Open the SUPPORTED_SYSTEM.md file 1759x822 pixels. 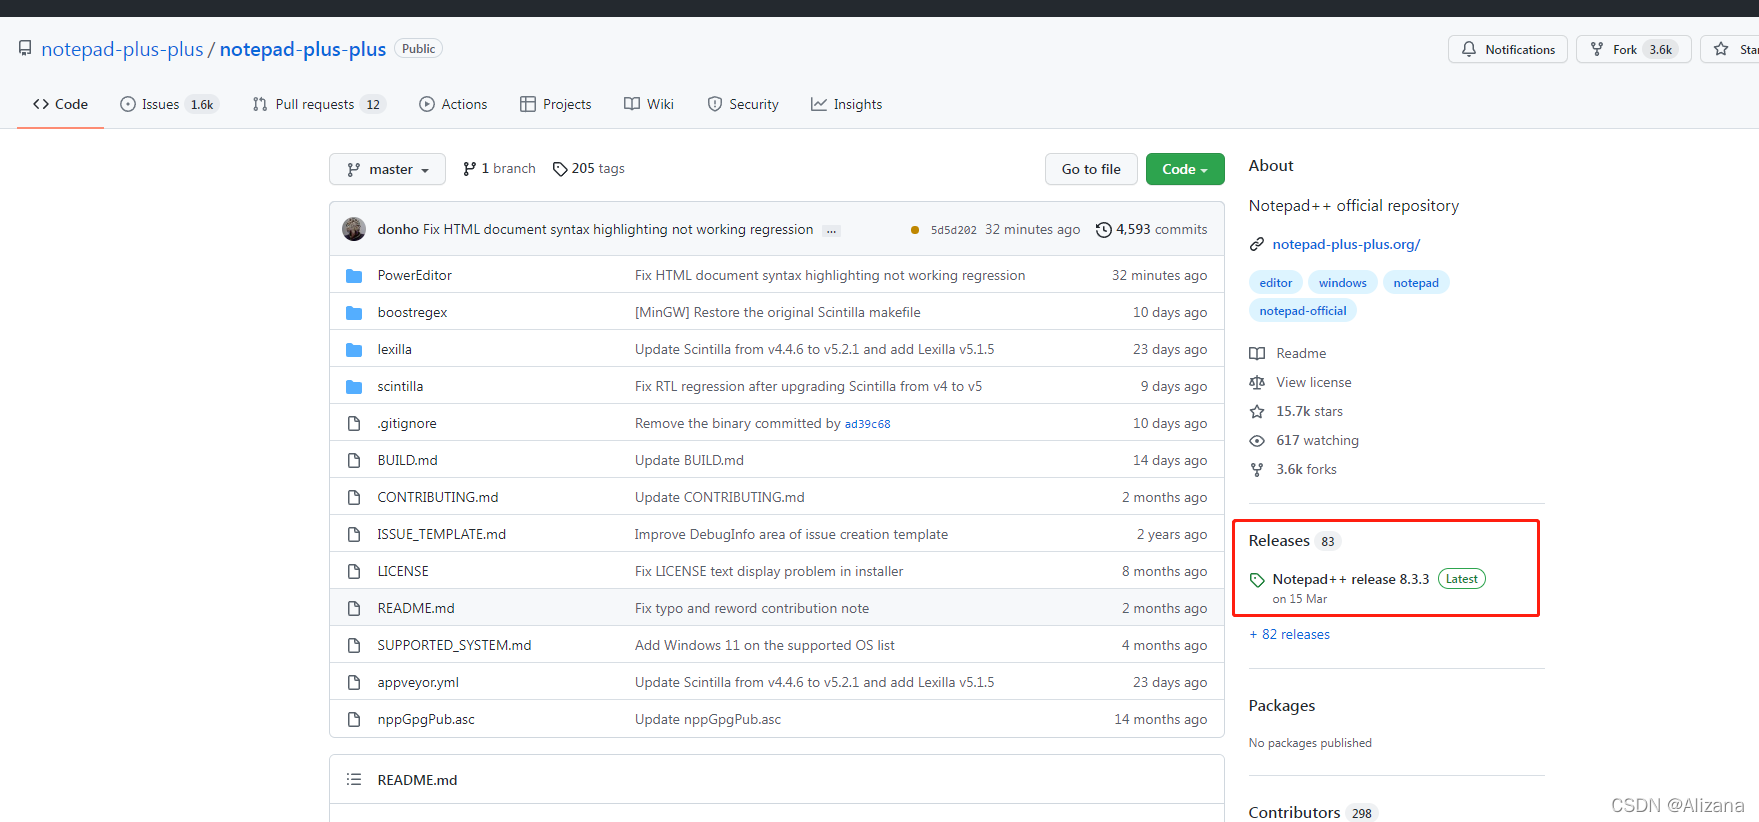pyautogui.click(x=454, y=645)
